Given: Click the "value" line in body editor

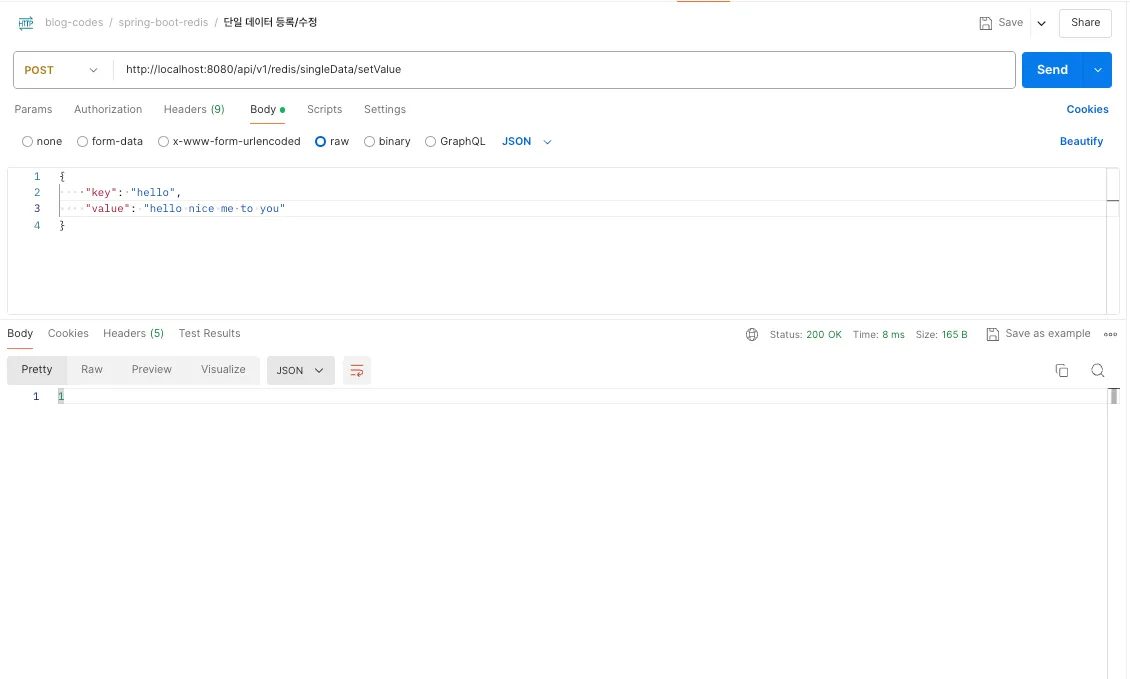Looking at the screenshot, I should pos(184,208).
